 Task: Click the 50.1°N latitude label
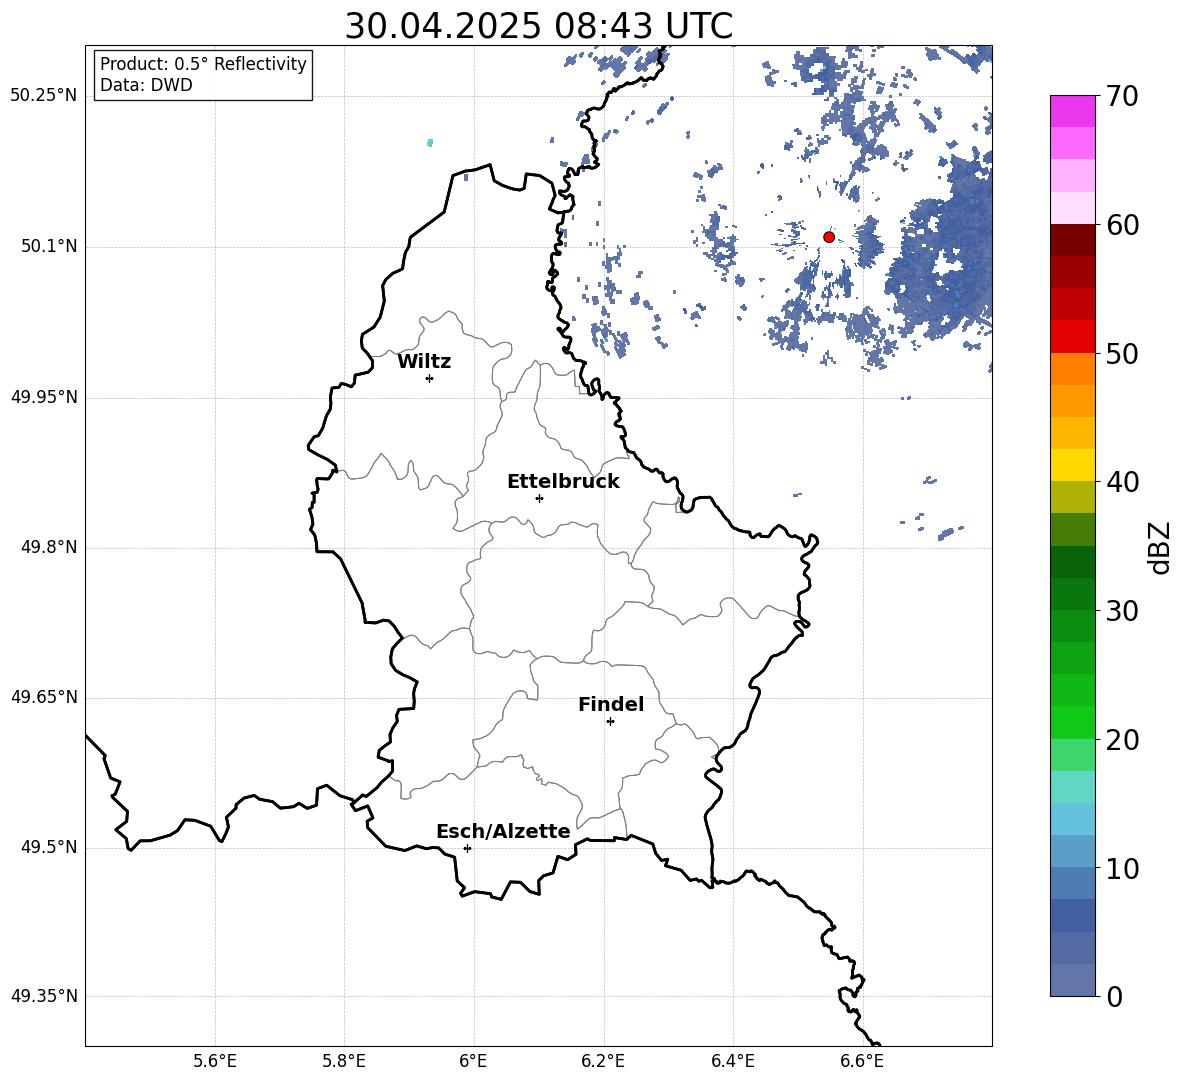coord(49,247)
